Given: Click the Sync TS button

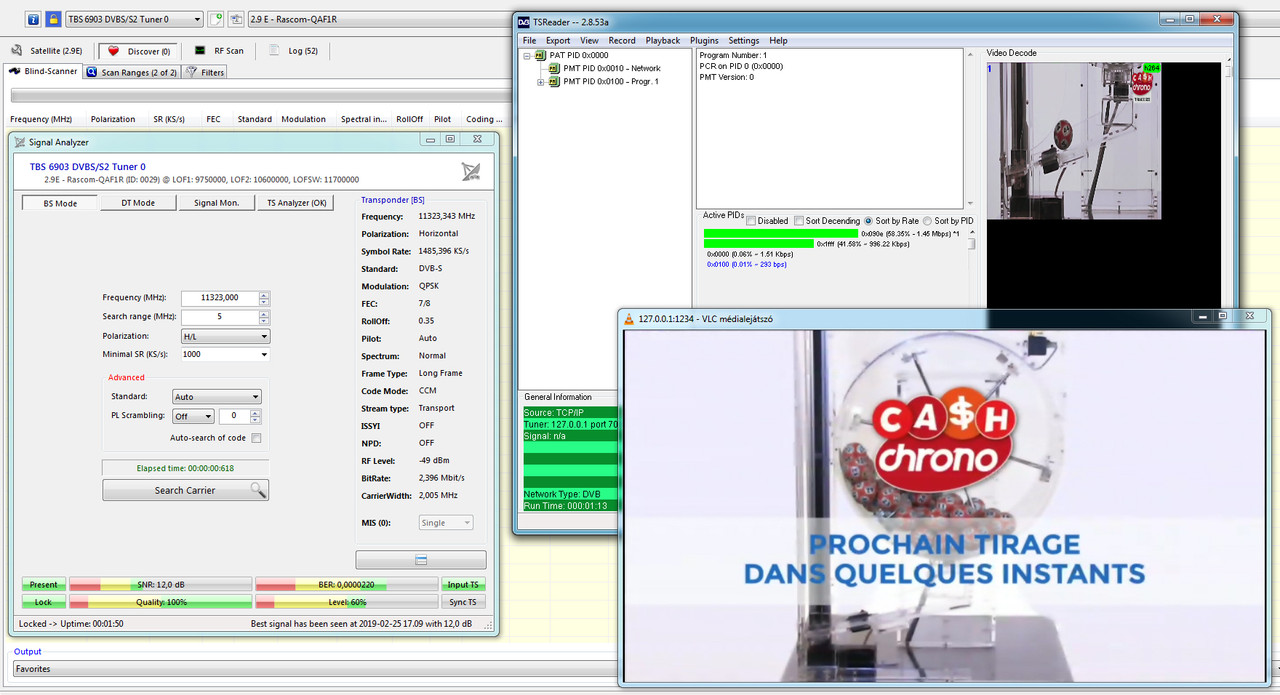Looking at the screenshot, I should (463, 602).
